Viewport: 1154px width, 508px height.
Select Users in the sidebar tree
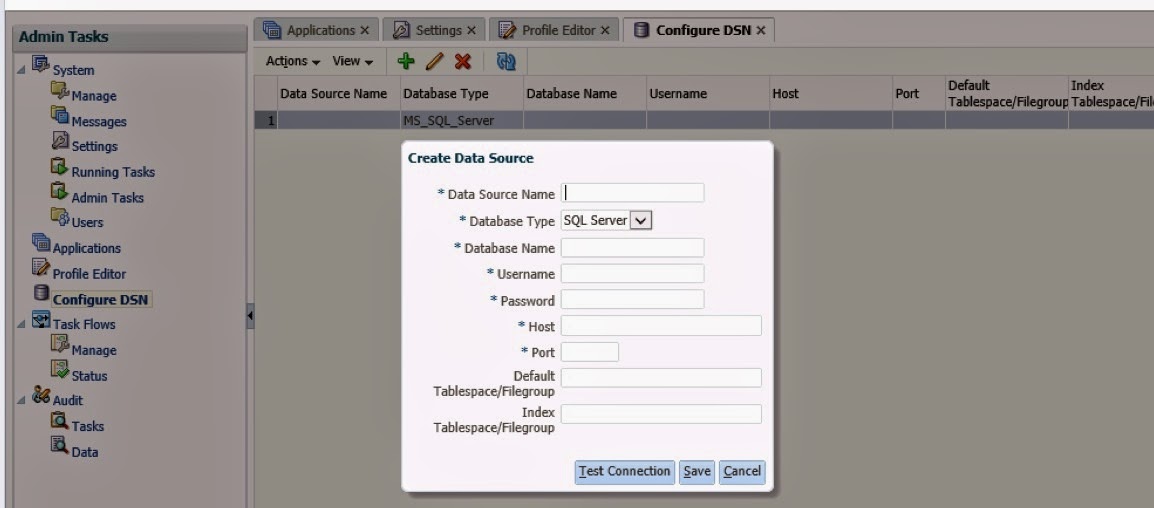pos(87,222)
